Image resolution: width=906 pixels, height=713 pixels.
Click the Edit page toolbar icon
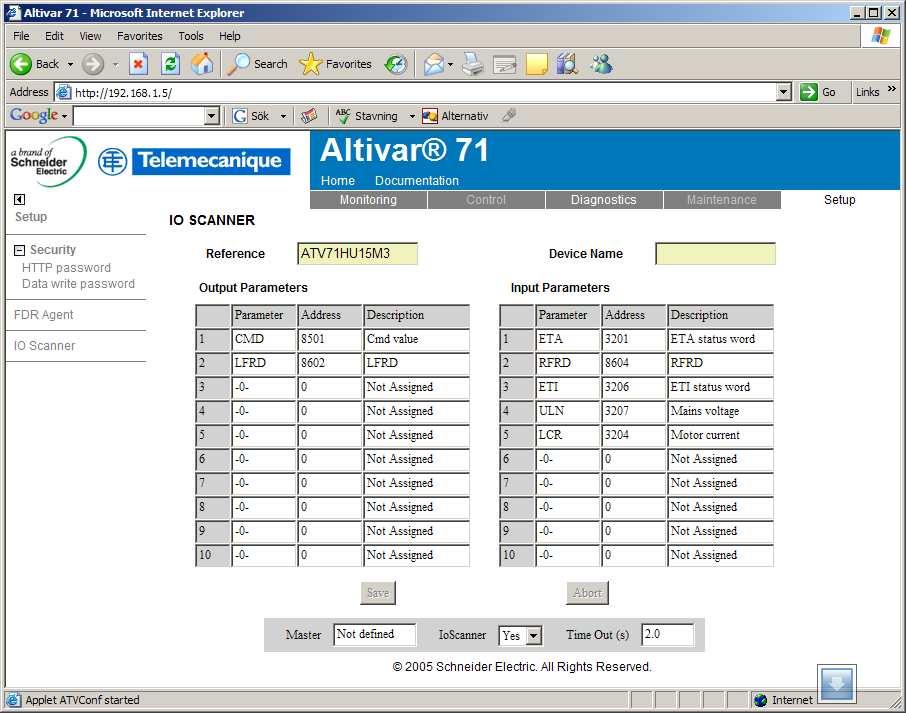(x=504, y=65)
